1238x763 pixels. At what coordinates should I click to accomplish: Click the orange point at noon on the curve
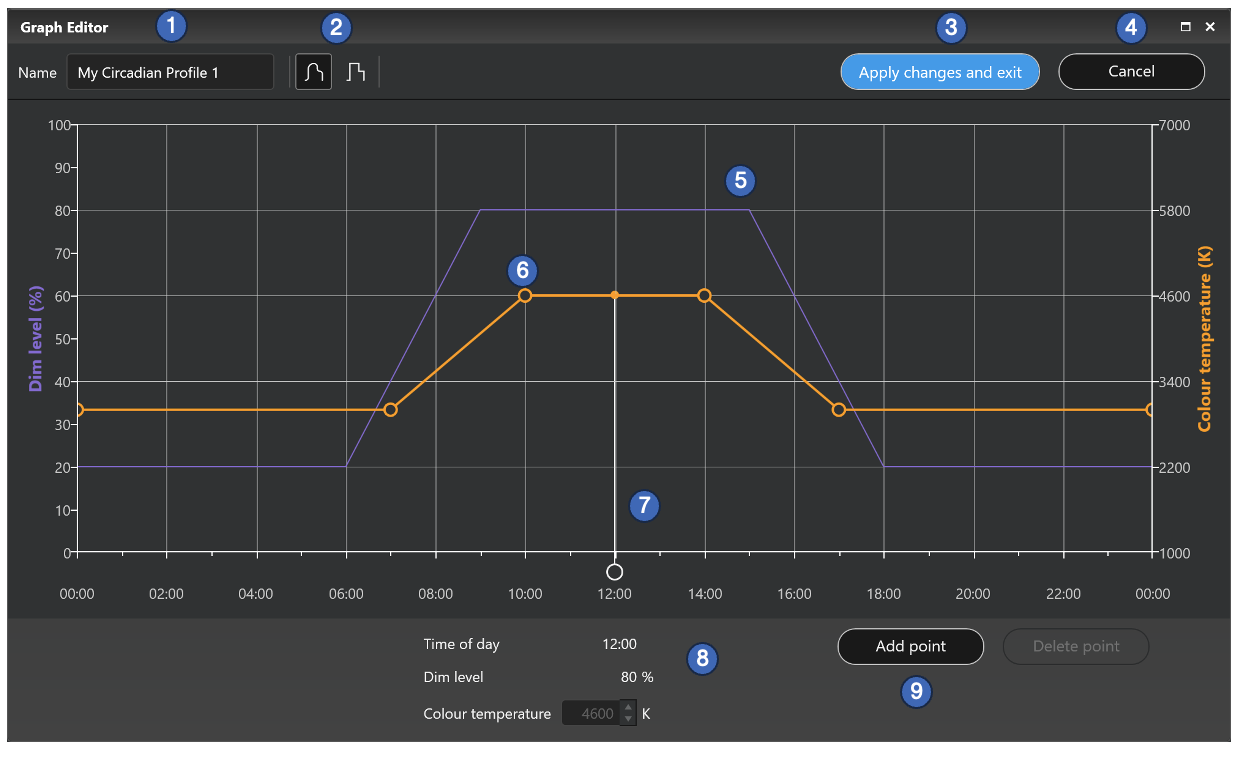(x=614, y=296)
